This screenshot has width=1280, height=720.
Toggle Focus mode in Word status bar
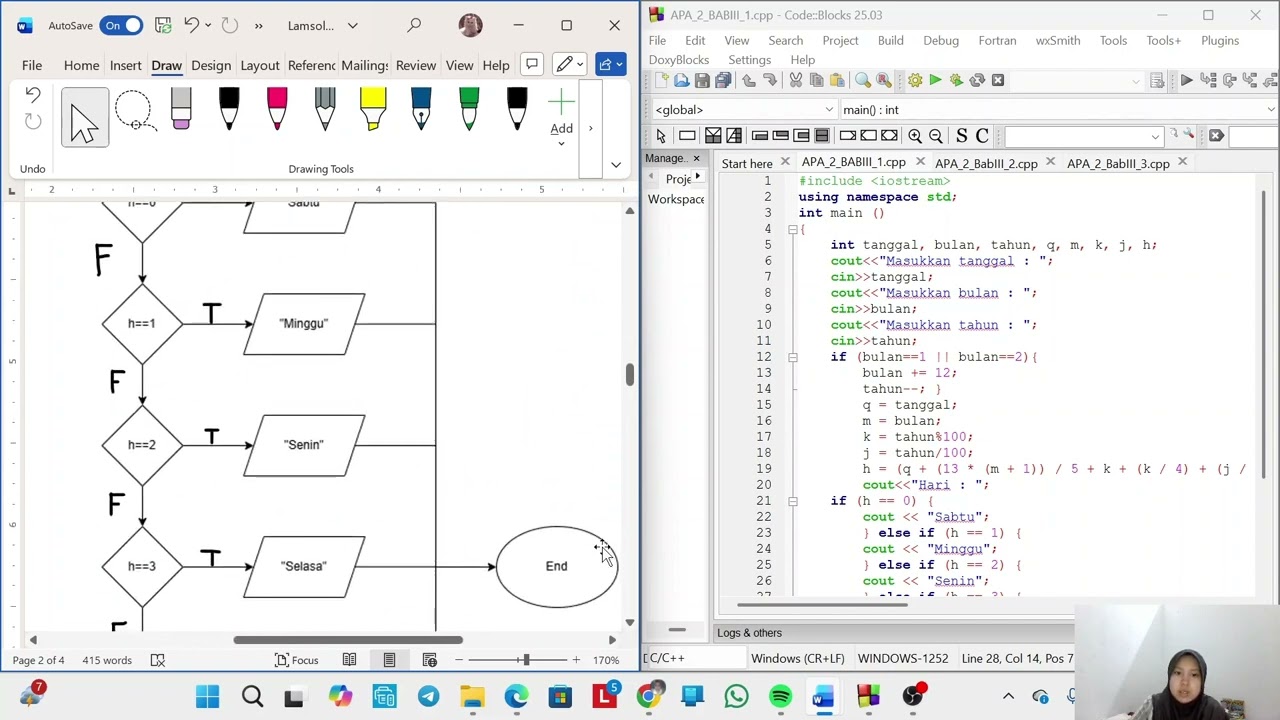tap(296, 660)
